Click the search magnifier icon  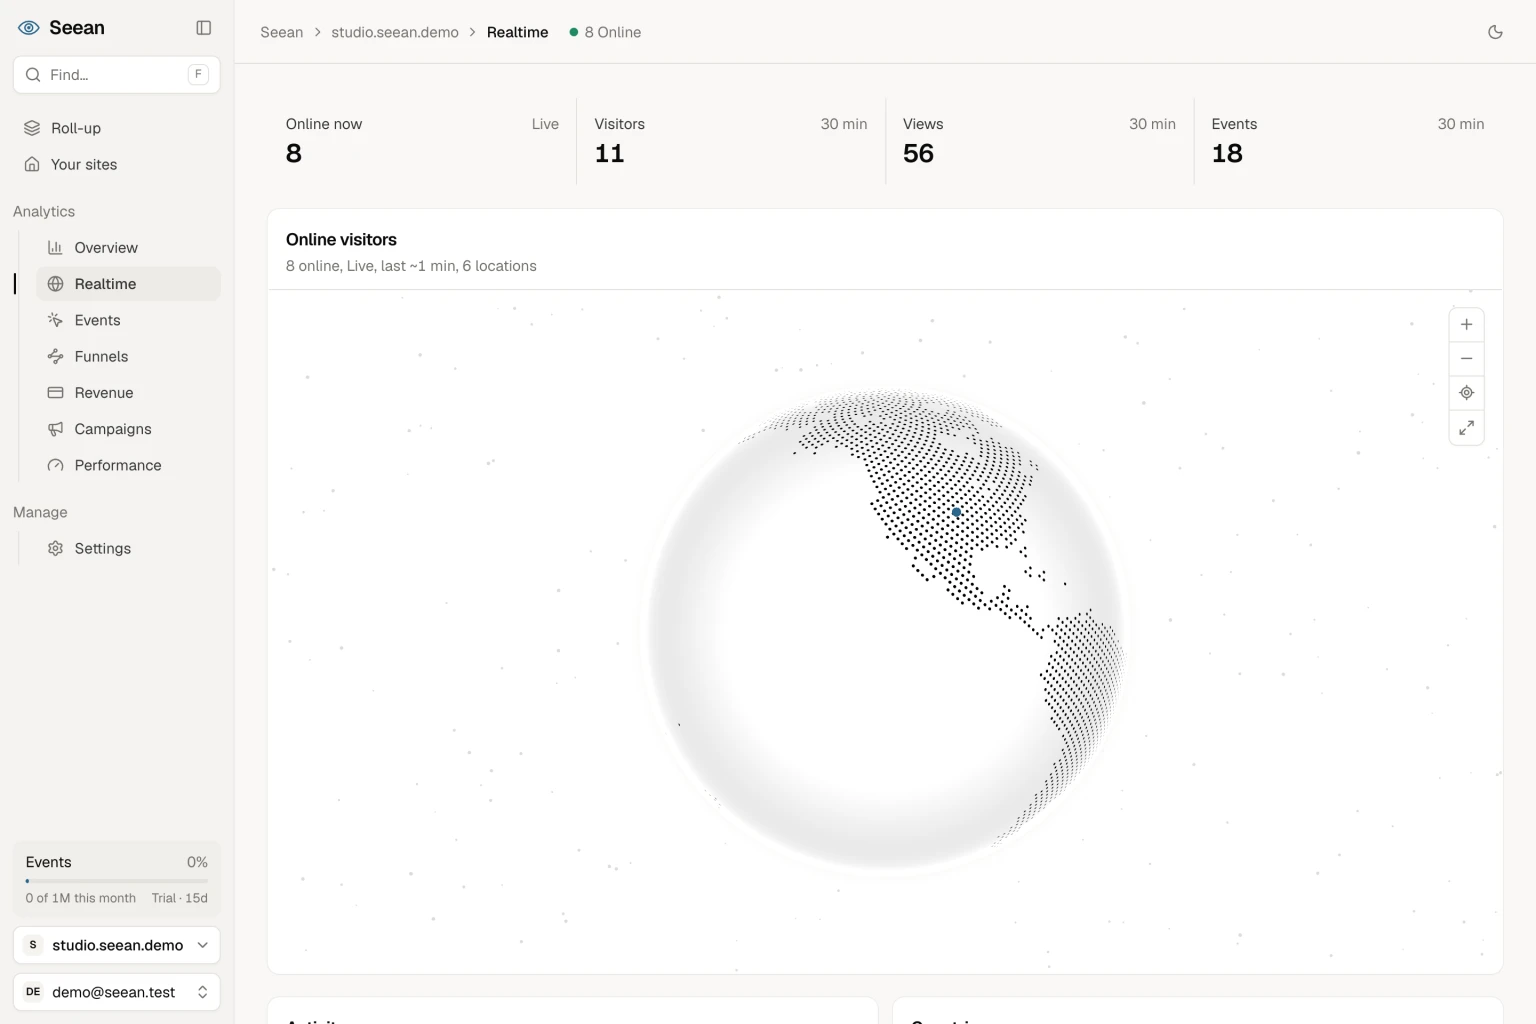[x=33, y=75]
